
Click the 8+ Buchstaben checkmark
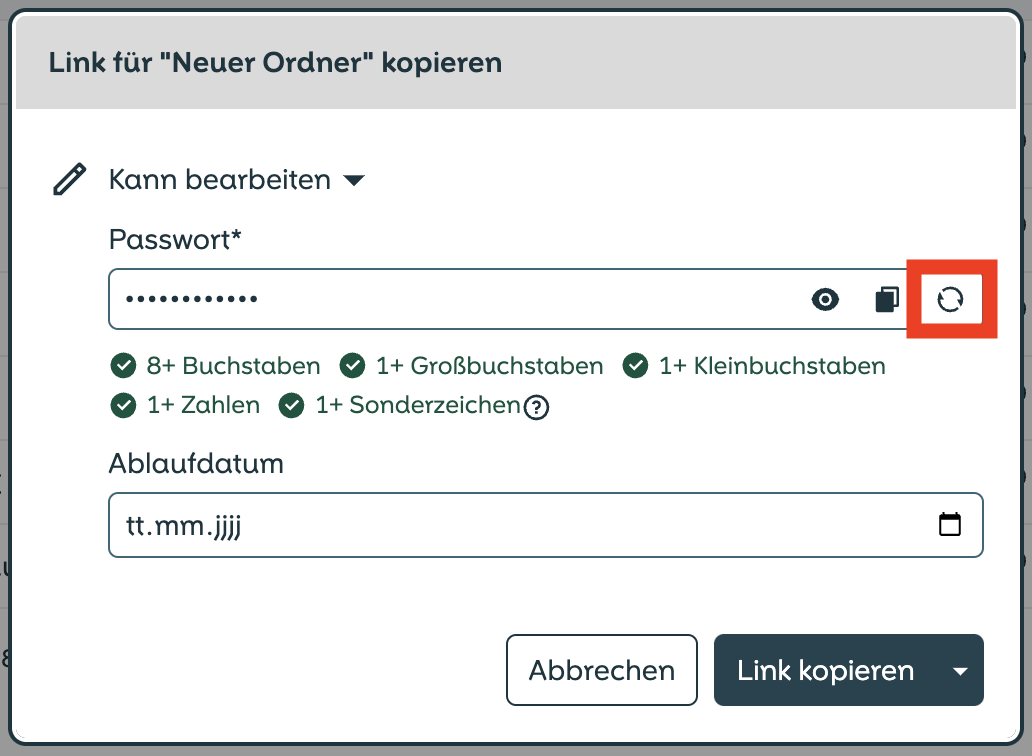click(123, 365)
